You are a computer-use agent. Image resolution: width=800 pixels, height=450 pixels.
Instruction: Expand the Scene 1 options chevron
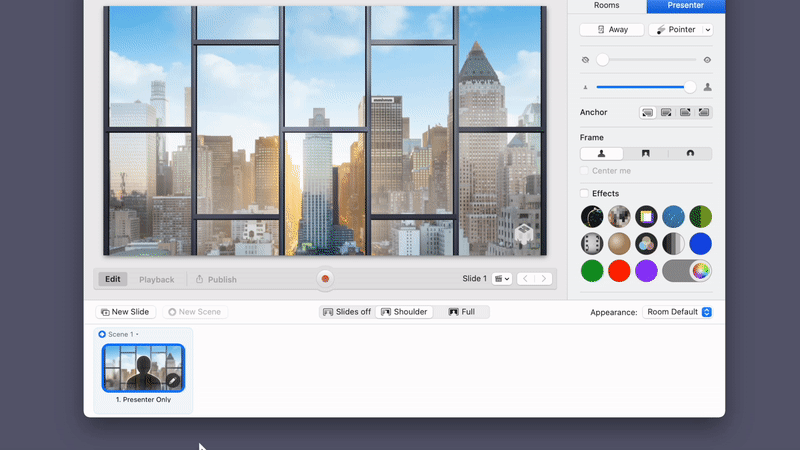(x=137, y=335)
